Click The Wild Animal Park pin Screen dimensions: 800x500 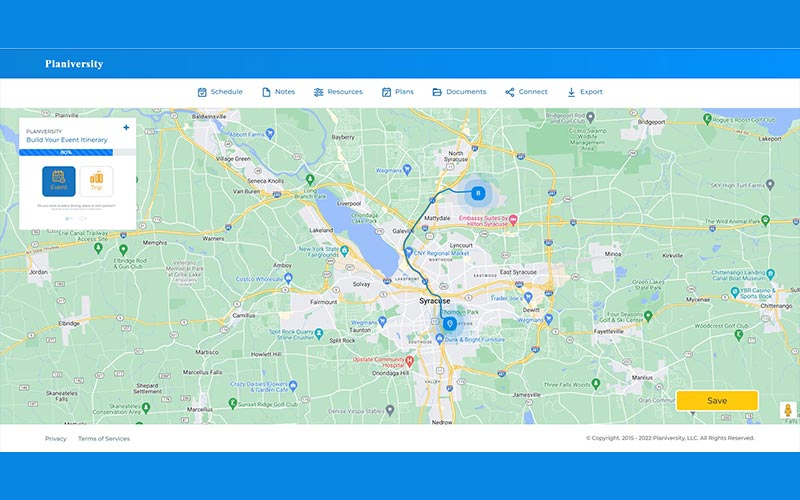(765, 220)
